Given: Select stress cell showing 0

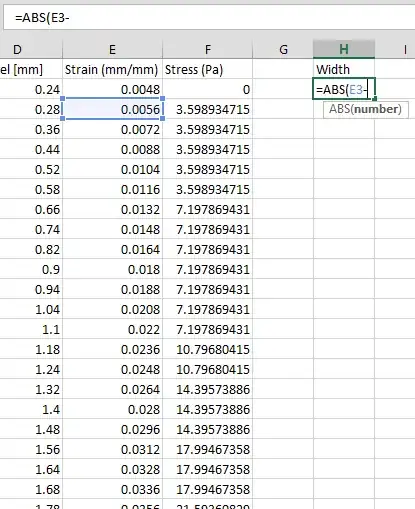Looking at the screenshot, I should [207, 89].
